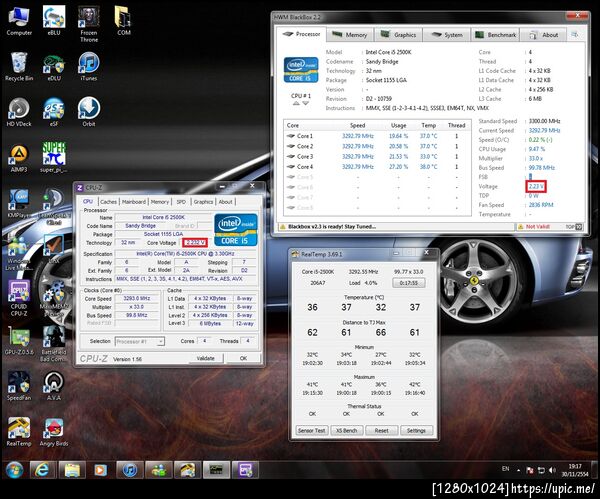This screenshot has height=499, width=600.
Task: Open Windows Media Player from the taskbar
Action: pos(101,470)
